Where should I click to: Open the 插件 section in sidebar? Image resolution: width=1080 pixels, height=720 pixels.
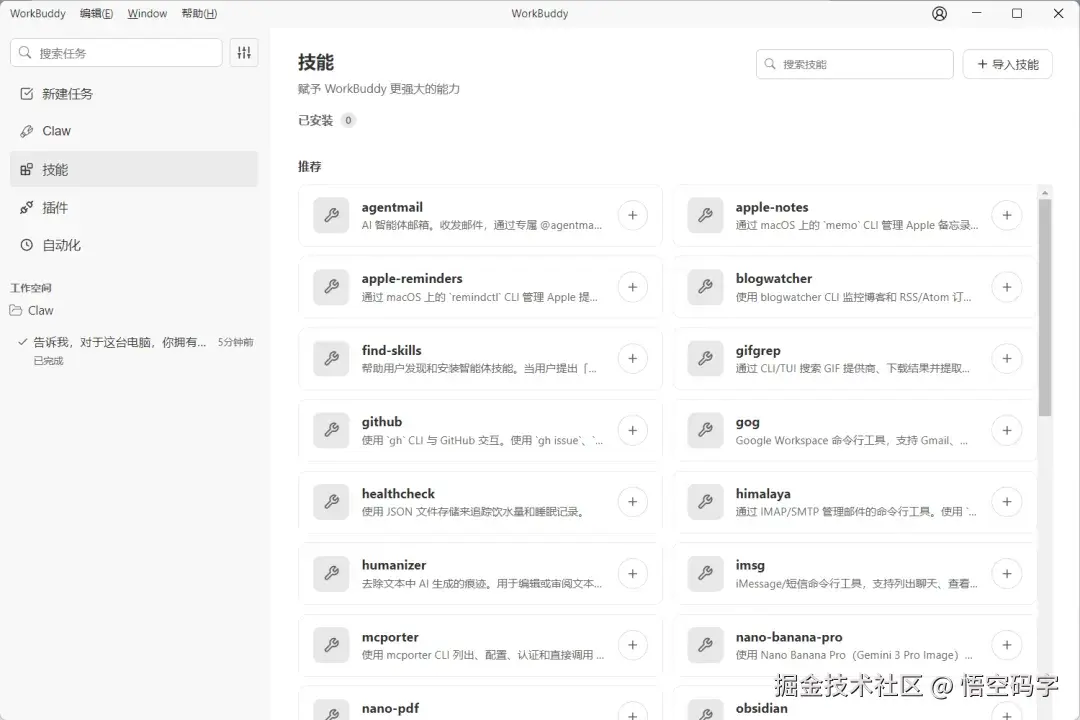pos(55,207)
